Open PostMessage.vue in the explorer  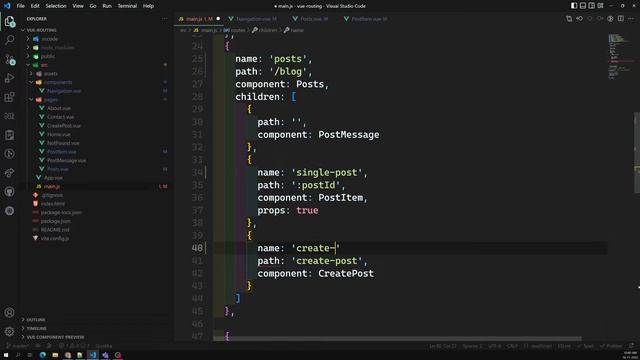tap(67, 160)
